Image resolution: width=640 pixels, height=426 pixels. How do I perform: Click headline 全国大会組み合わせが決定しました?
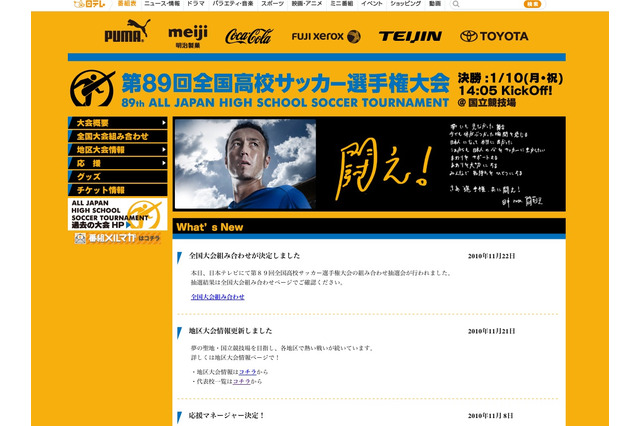coord(244,256)
